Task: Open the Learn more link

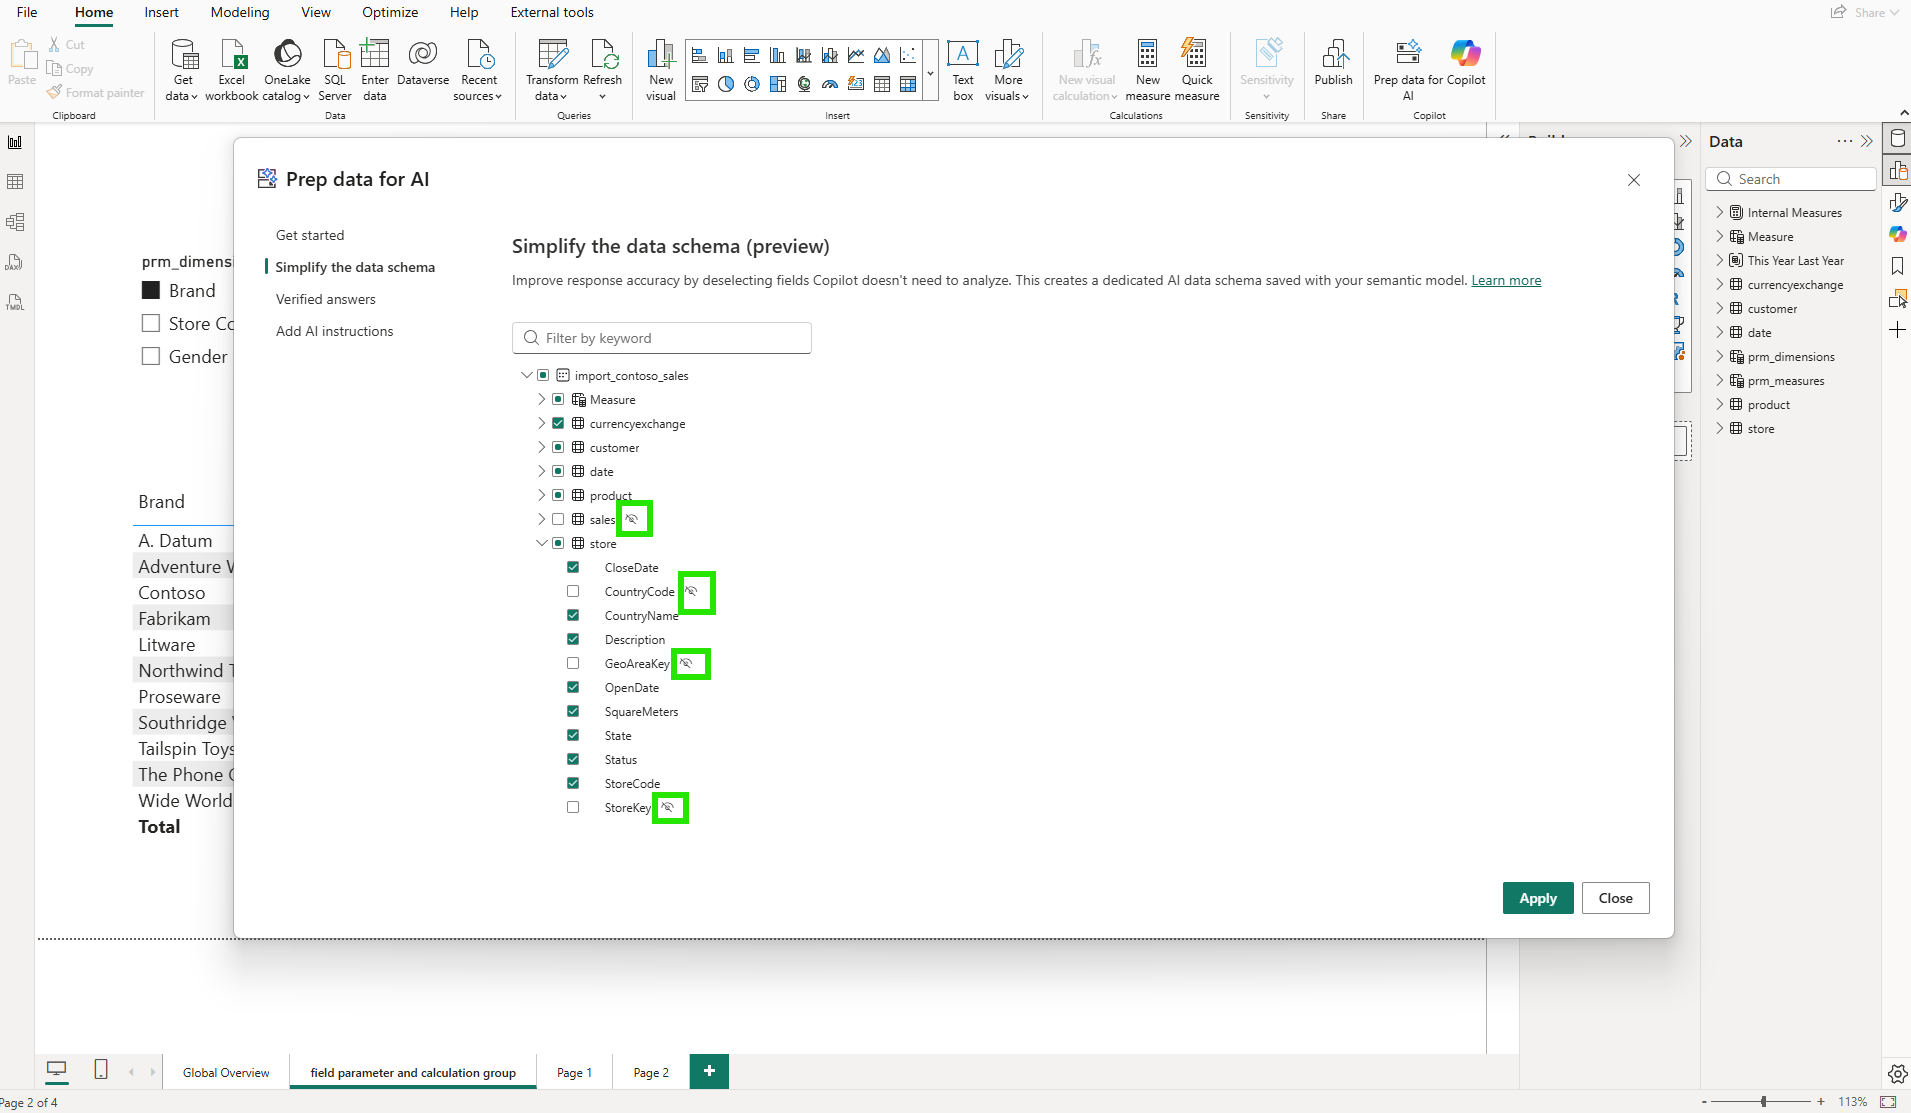Action: [1506, 280]
